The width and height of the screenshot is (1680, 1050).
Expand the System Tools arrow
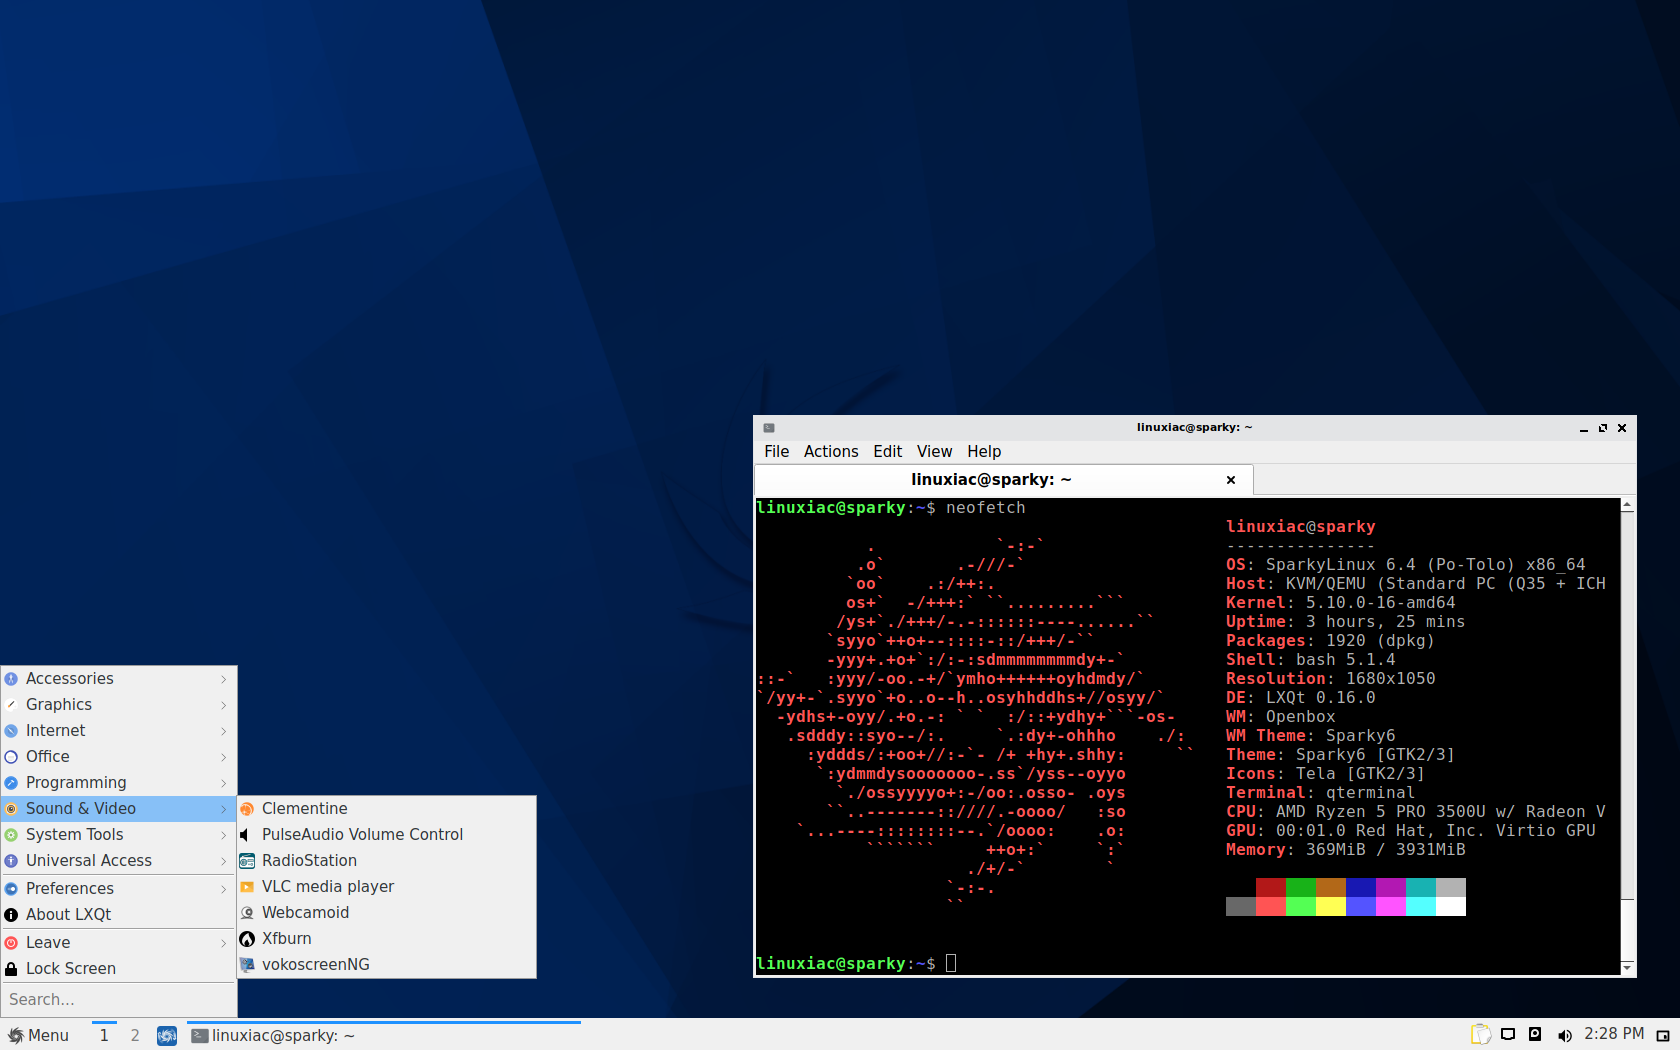click(x=224, y=835)
